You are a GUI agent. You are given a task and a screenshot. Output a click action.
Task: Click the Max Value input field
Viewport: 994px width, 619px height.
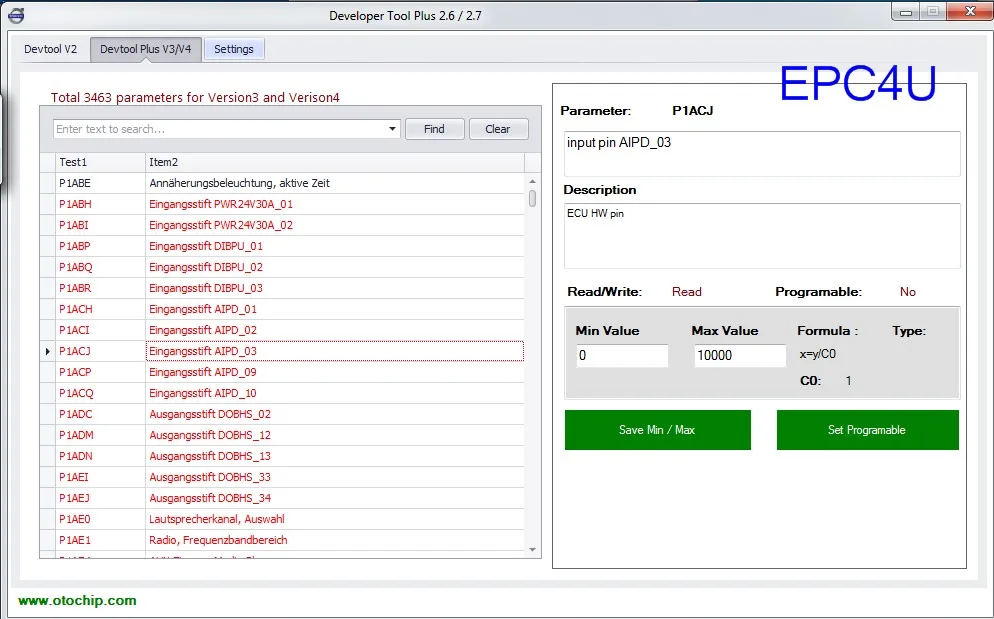740,355
